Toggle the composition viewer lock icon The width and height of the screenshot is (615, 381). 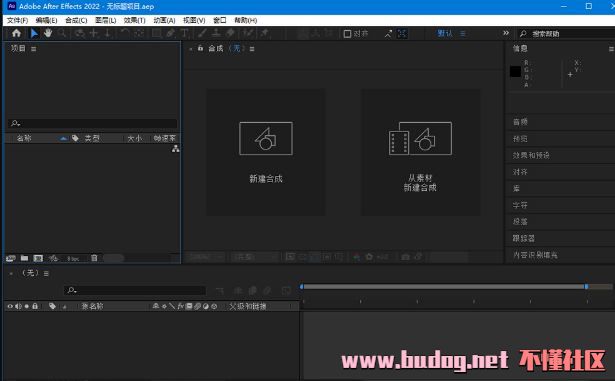(x=200, y=48)
